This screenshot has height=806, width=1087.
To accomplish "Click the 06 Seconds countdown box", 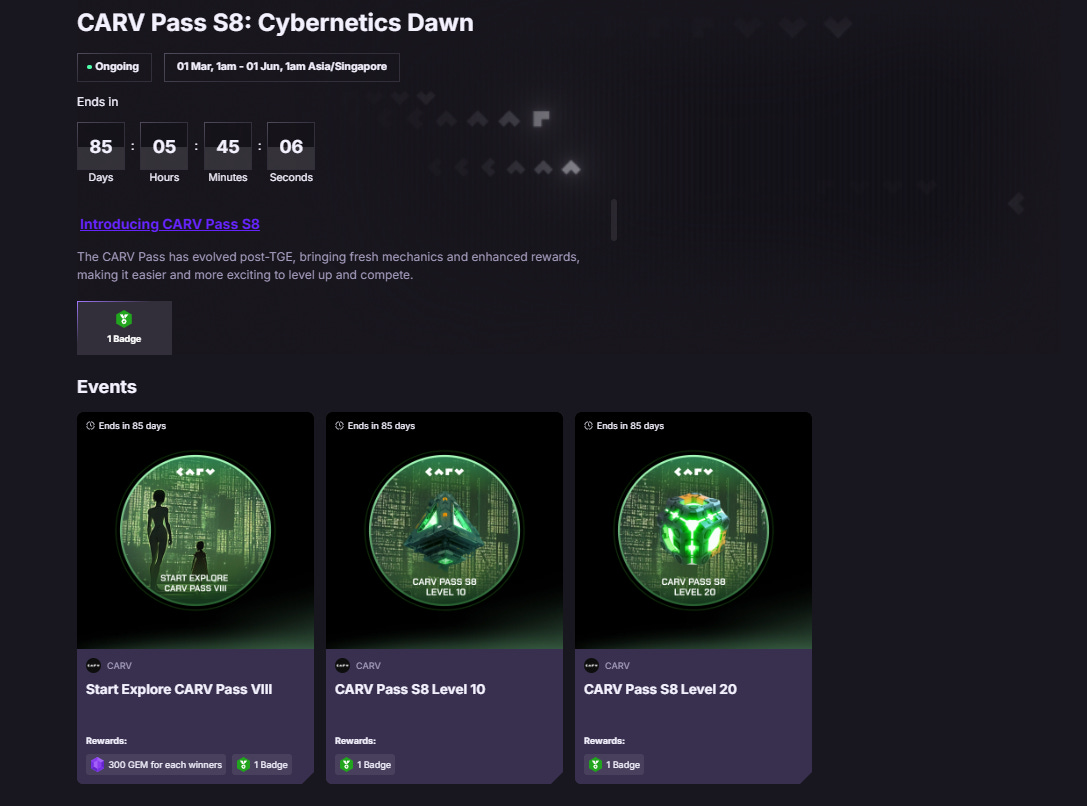I will pos(291,146).
